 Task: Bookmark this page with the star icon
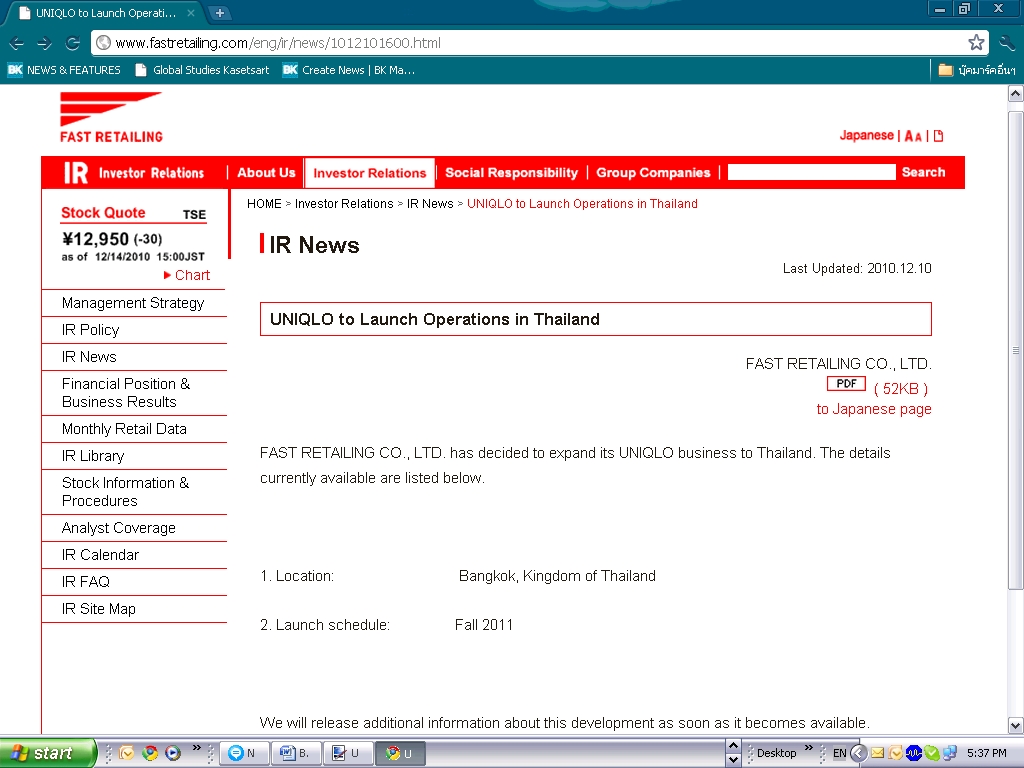[x=976, y=43]
